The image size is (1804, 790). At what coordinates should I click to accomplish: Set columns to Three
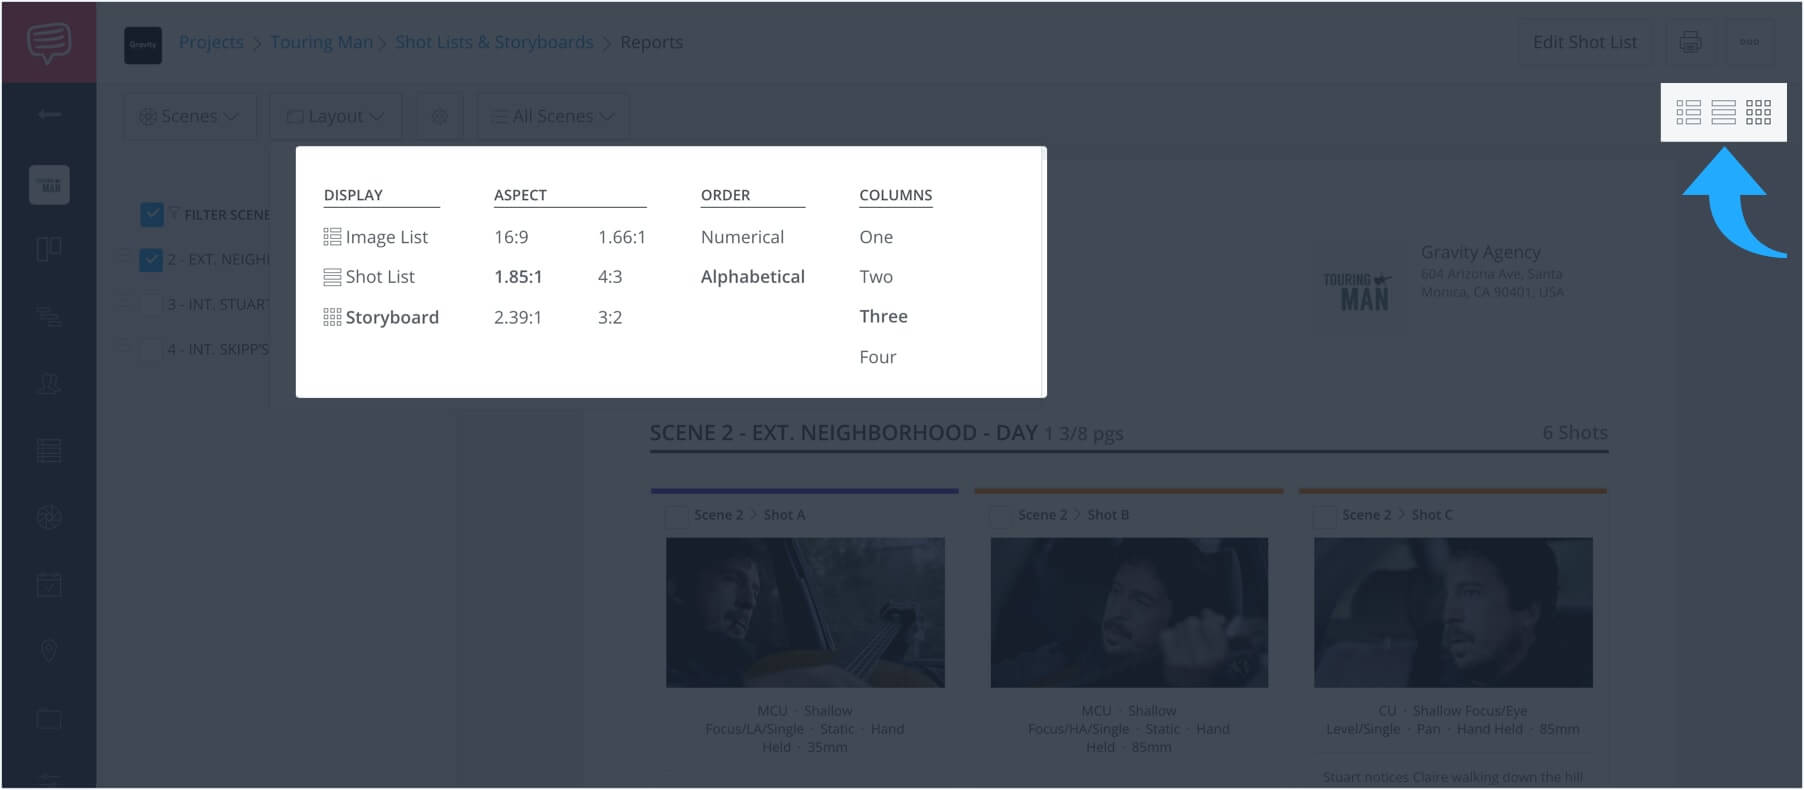click(884, 316)
